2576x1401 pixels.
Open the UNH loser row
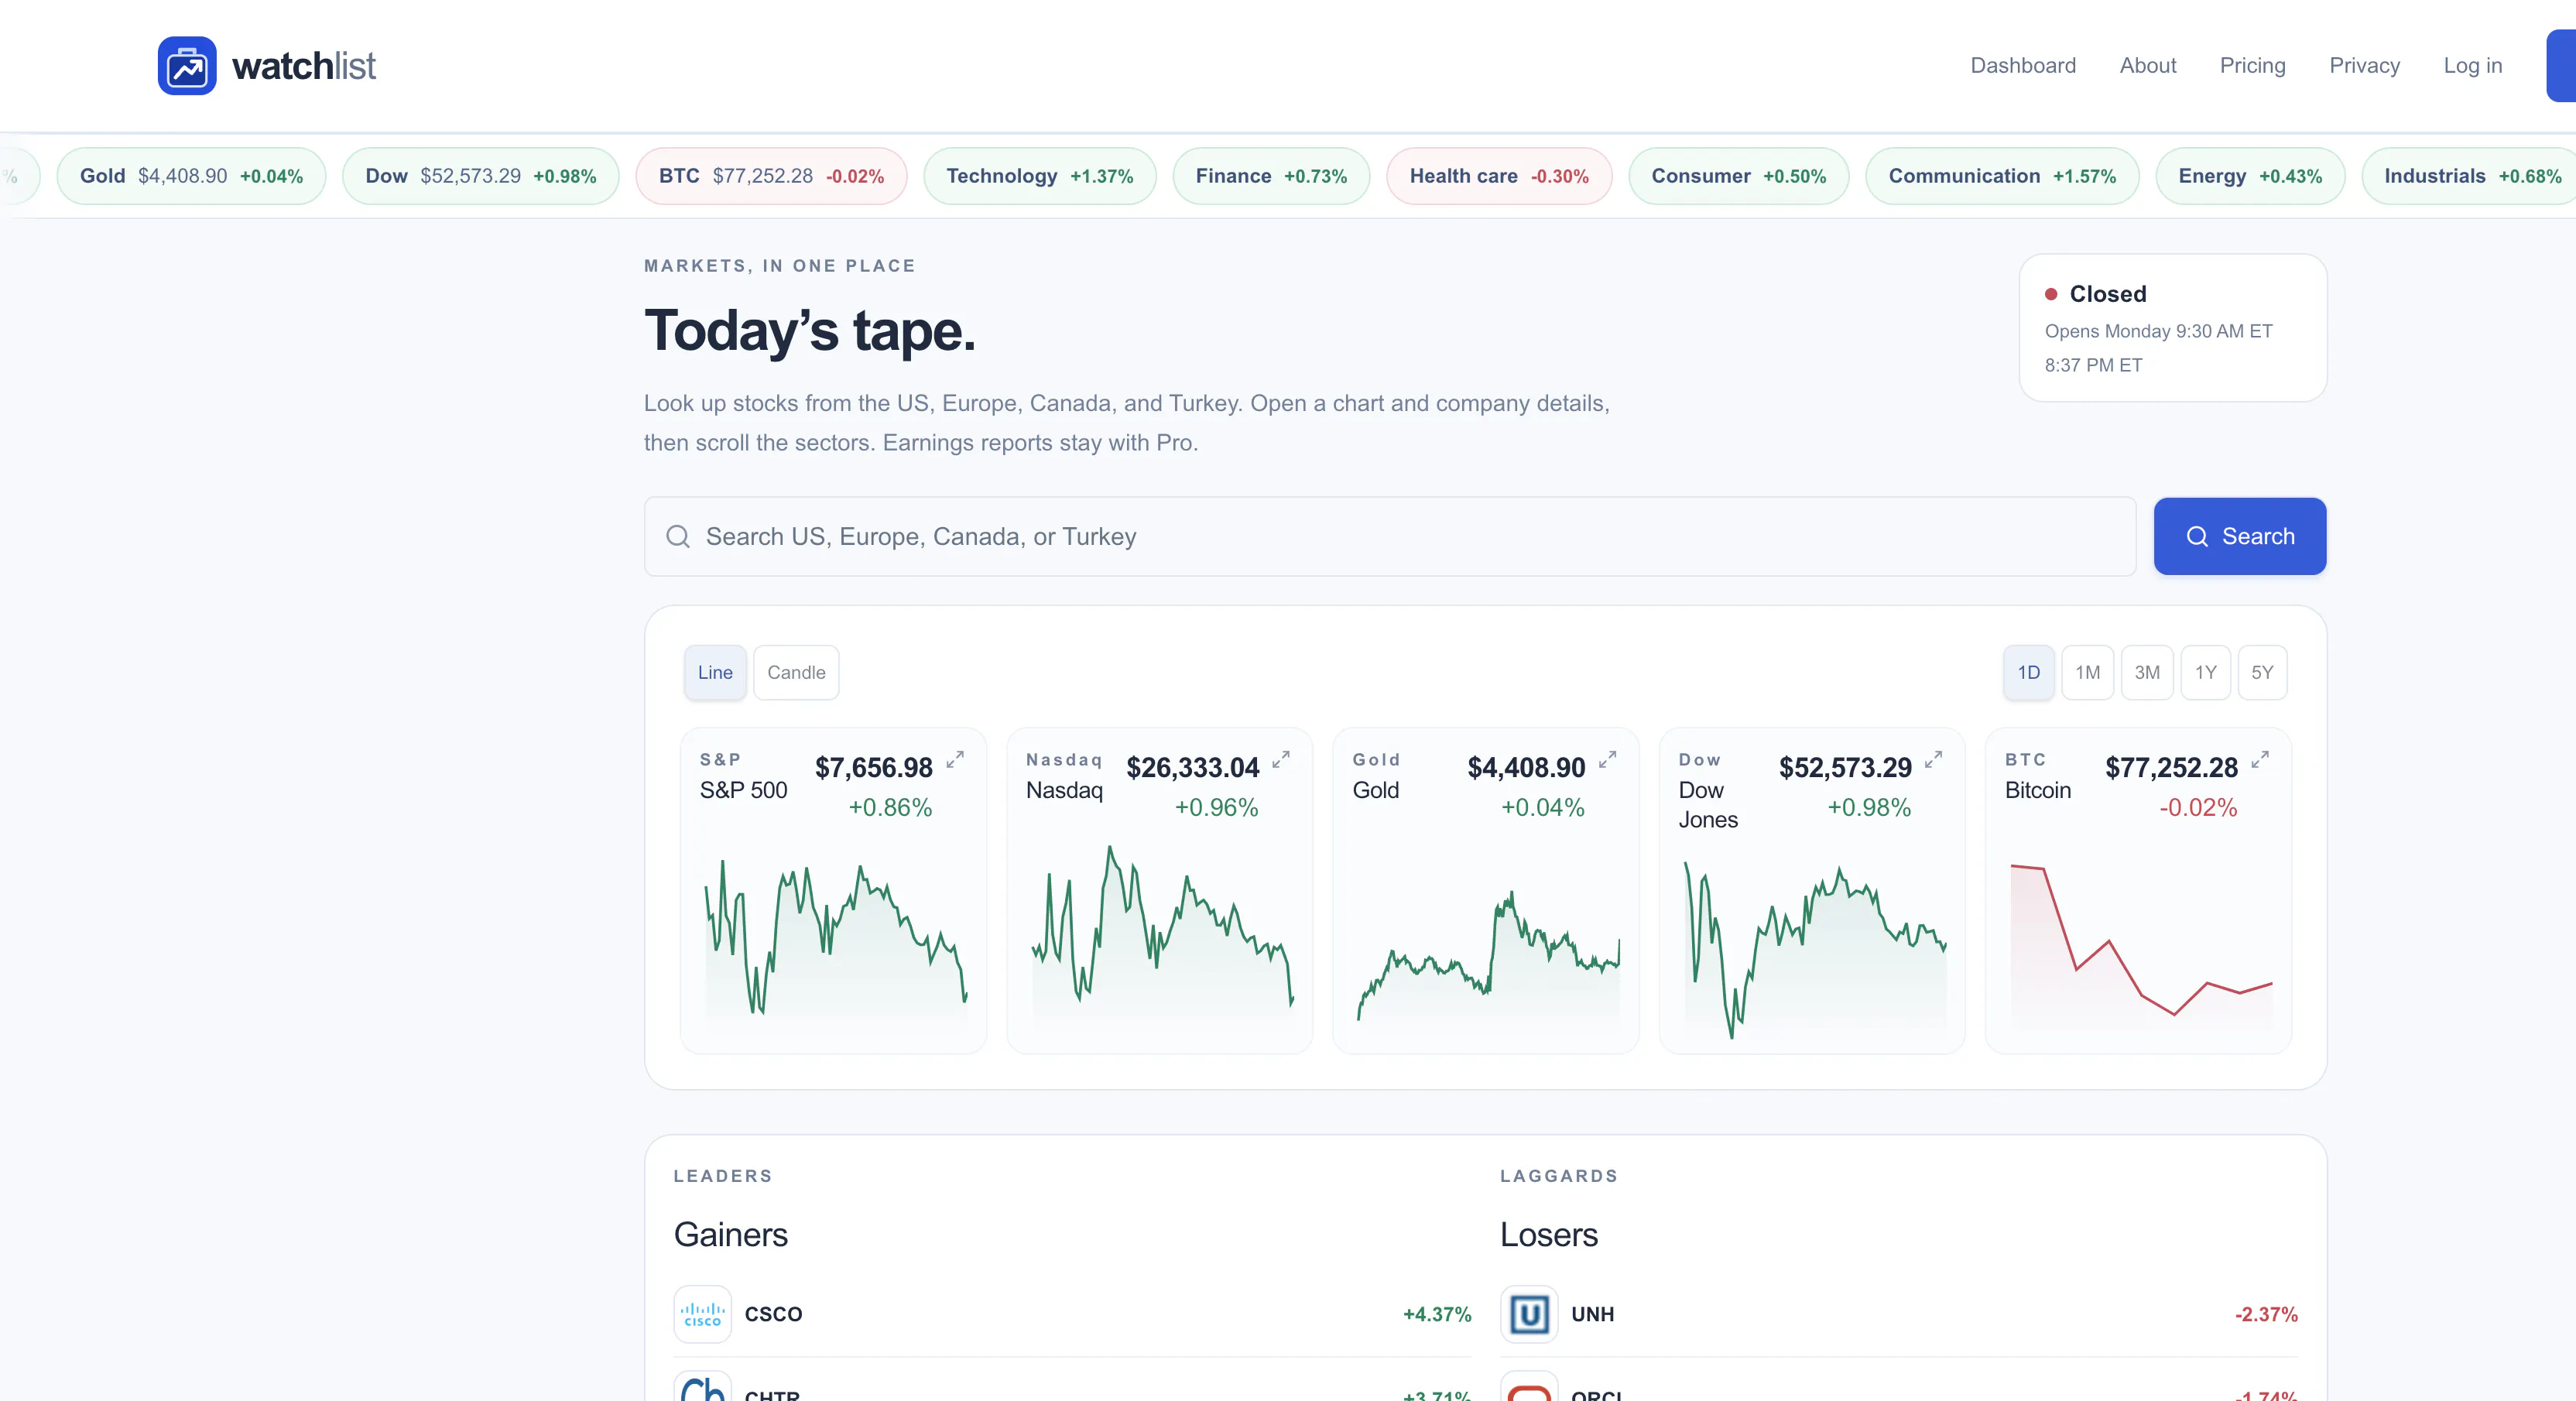(1899, 1314)
